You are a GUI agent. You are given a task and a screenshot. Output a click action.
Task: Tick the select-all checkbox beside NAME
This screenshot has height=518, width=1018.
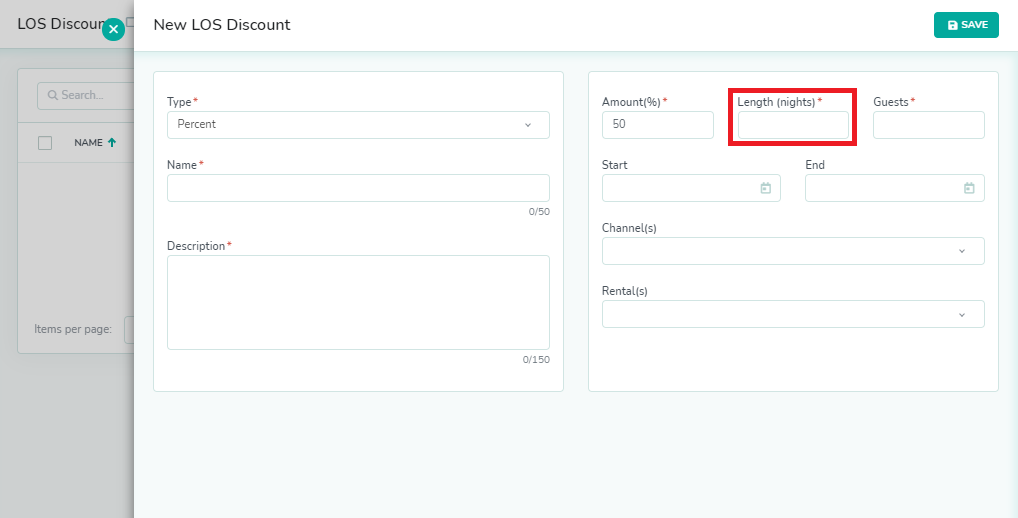(x=45, y=143)
